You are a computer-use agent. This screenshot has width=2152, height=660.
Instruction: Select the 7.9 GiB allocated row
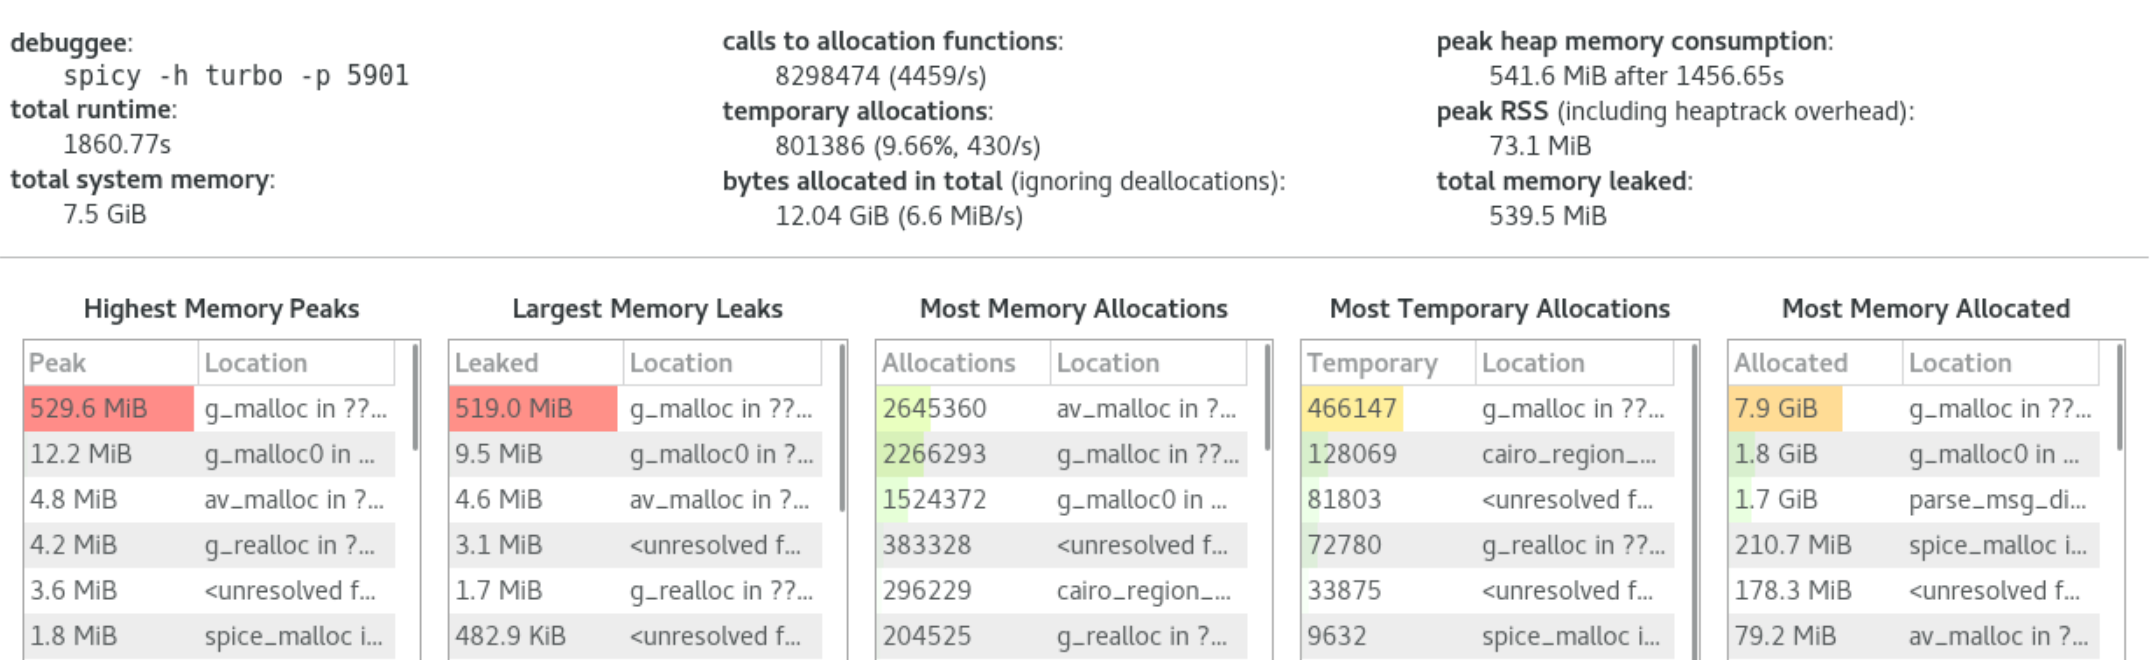(x=1914, y=409)
